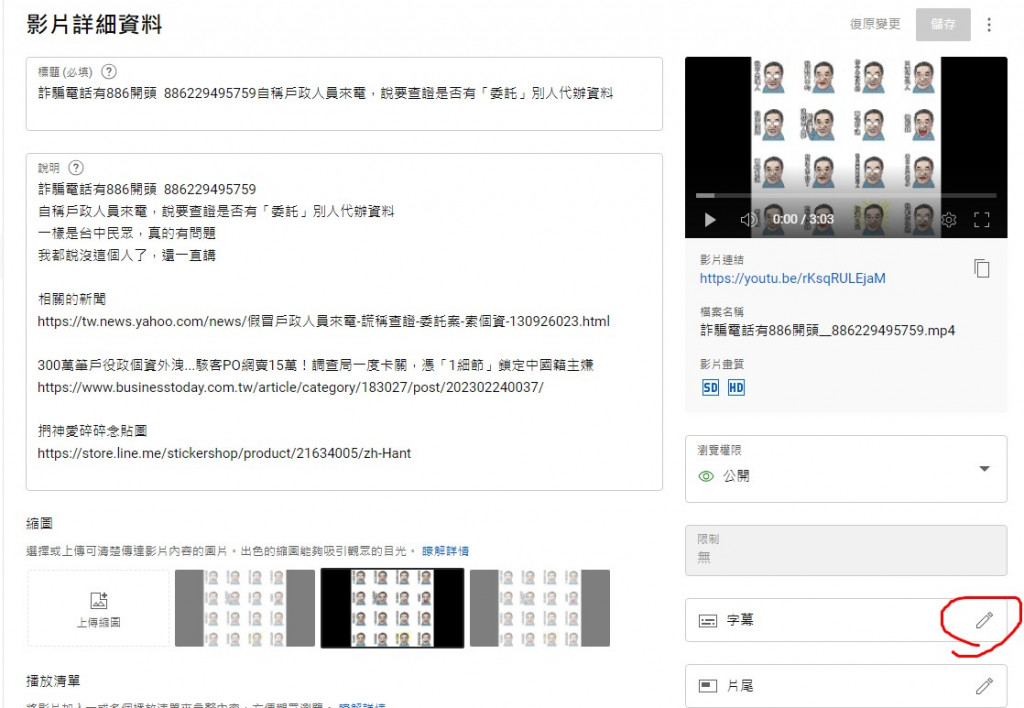Edit subtitles with the pencil icon

click(x=984, y=620)
